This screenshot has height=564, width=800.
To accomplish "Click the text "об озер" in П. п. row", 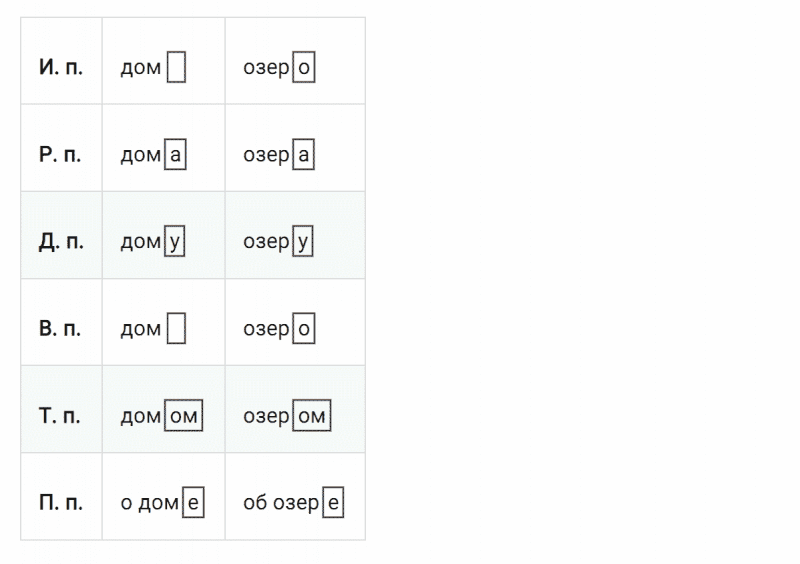I will 282,503.
